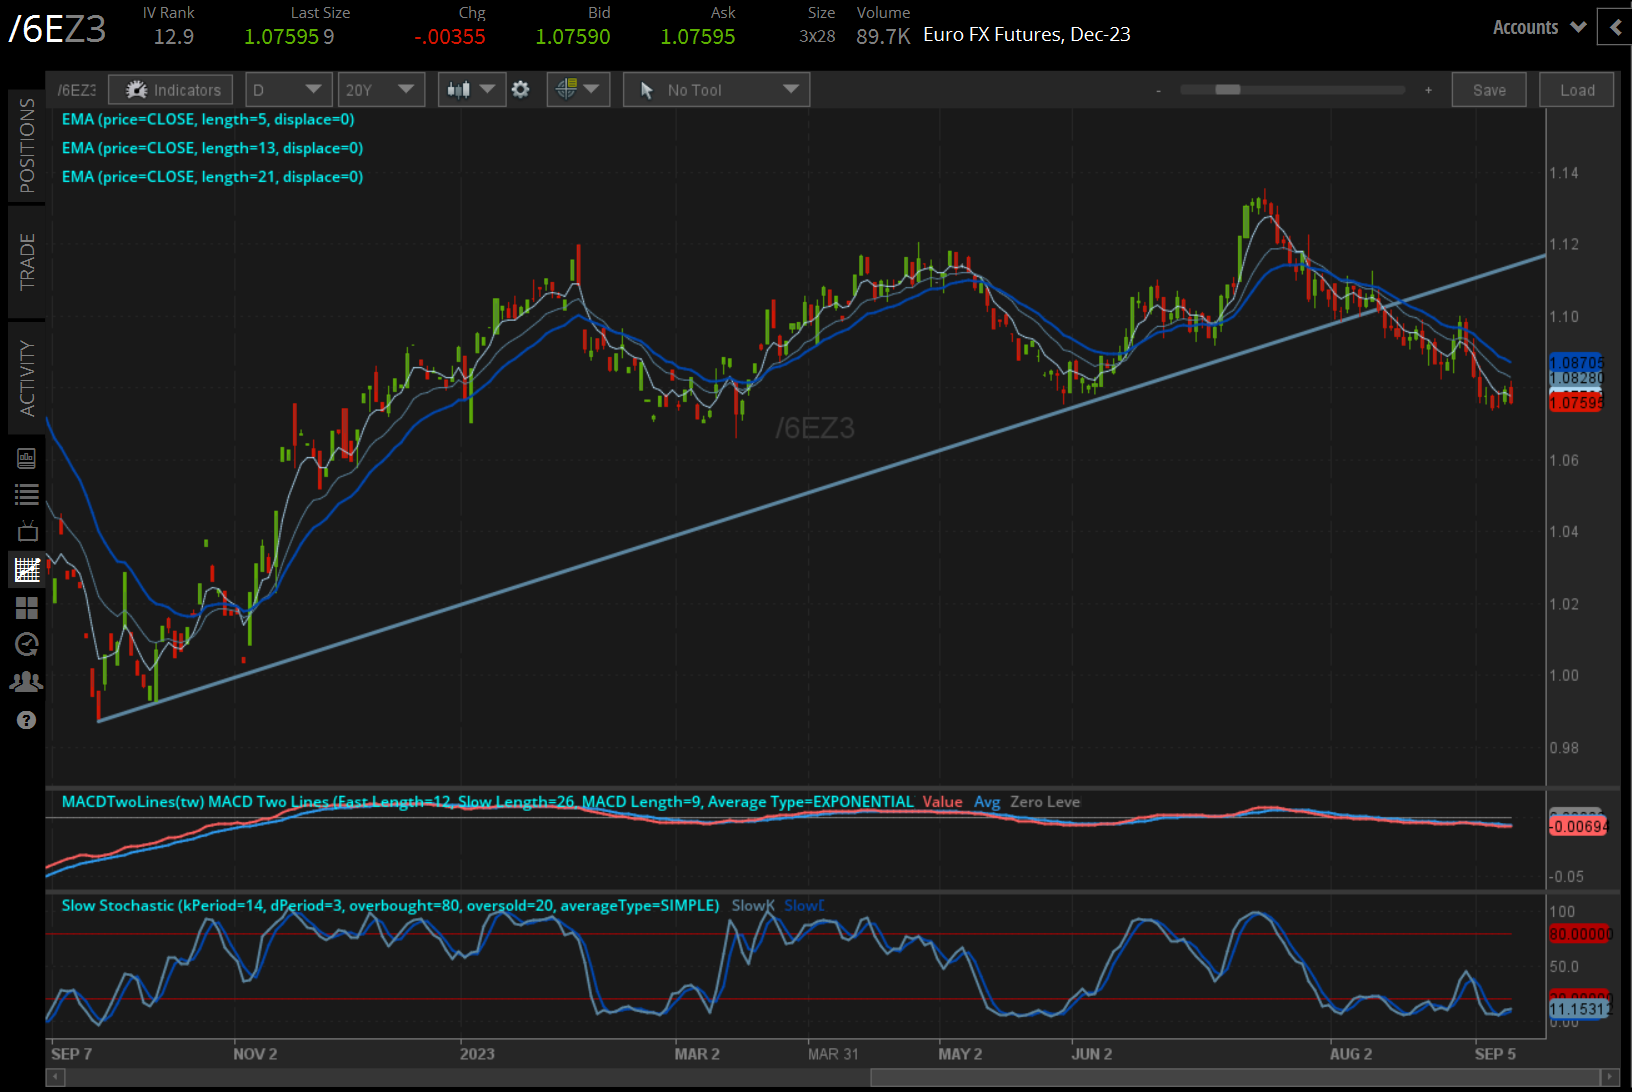Screen dimensions: 1632x1092
Task: Expand the 20Y time range dropdown
Action: 381,90
